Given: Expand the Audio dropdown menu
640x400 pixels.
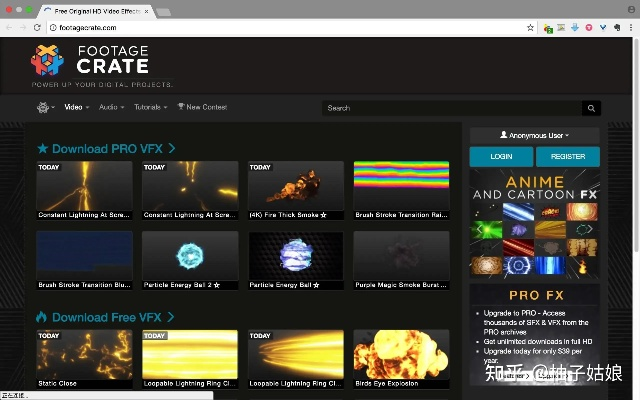Looking at the screenshot, I should pos(111,107).
